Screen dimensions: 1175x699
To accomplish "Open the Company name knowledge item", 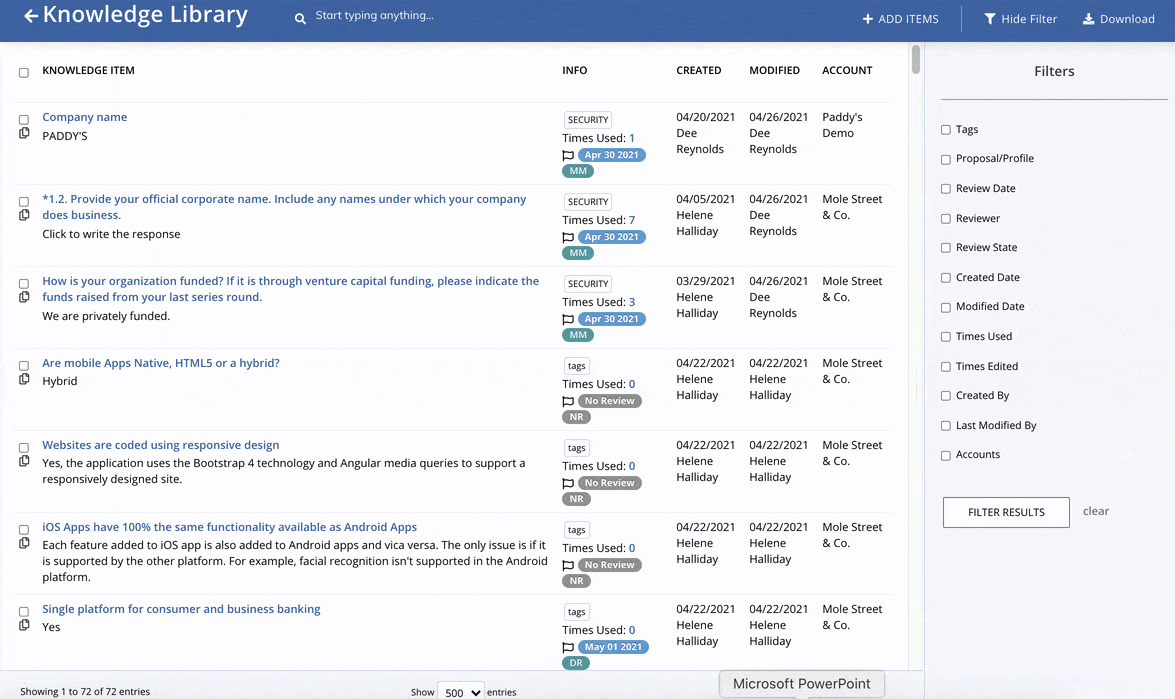I will tap(85, 117).
